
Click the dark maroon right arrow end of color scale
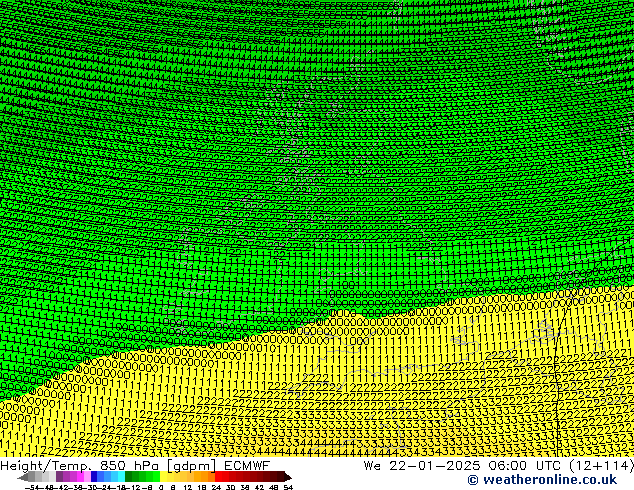288,477
